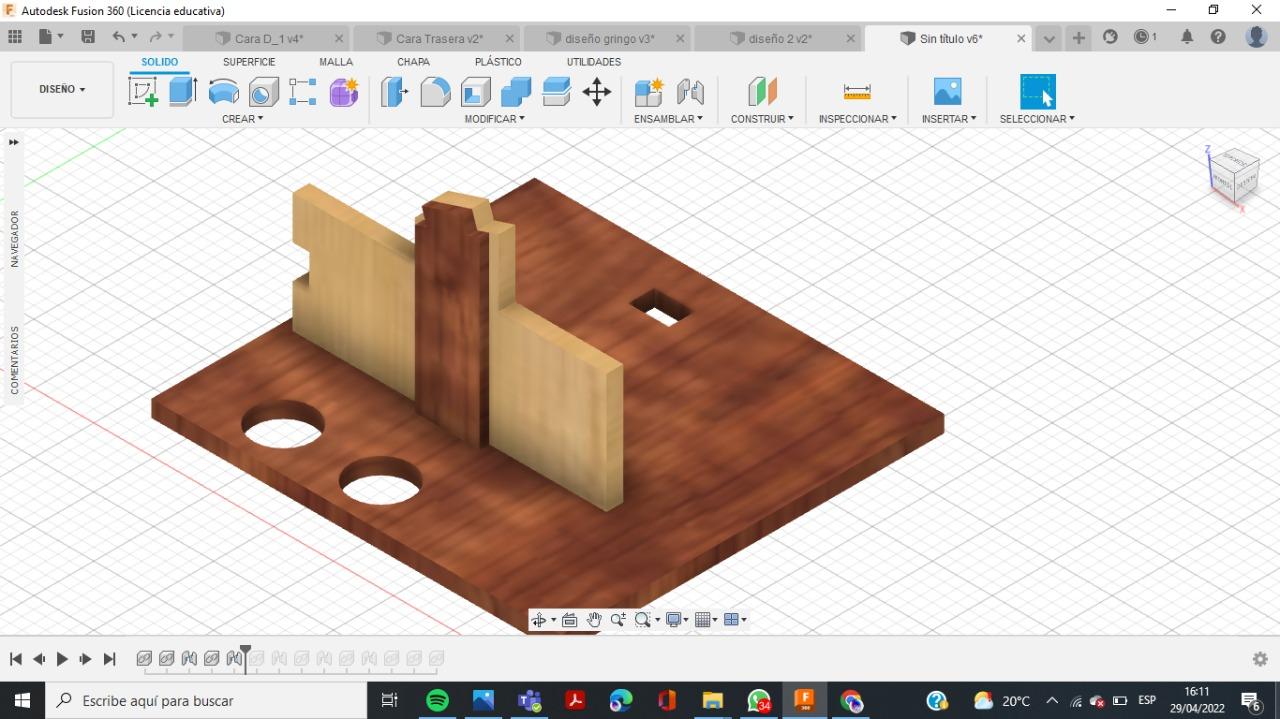The height and width of the screenshot is (719, 1280).
Task: Play the timeline
Action: (x=62, y=659)
